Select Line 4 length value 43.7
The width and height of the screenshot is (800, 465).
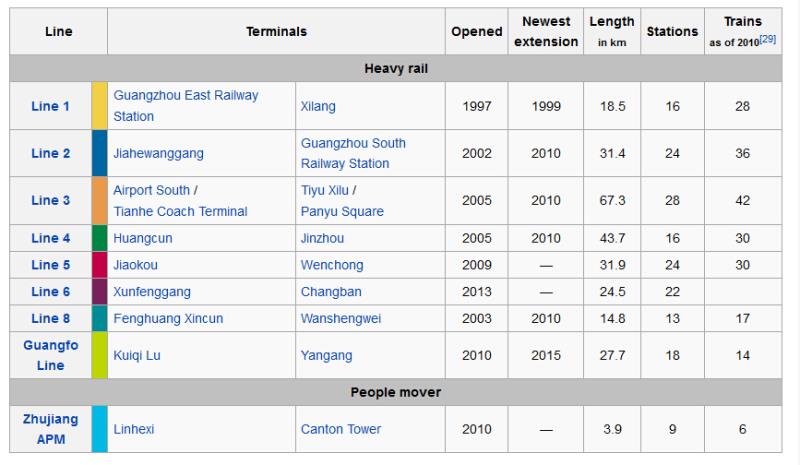(612, 238)
